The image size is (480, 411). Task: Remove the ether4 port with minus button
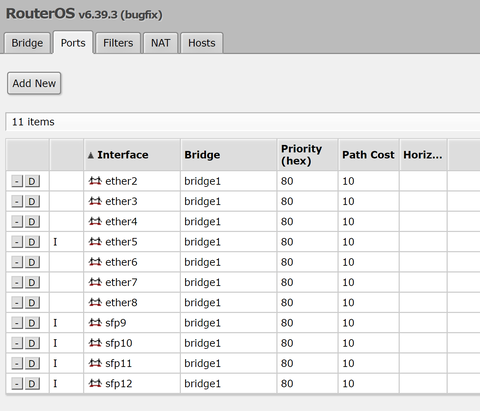coord(17,222)
